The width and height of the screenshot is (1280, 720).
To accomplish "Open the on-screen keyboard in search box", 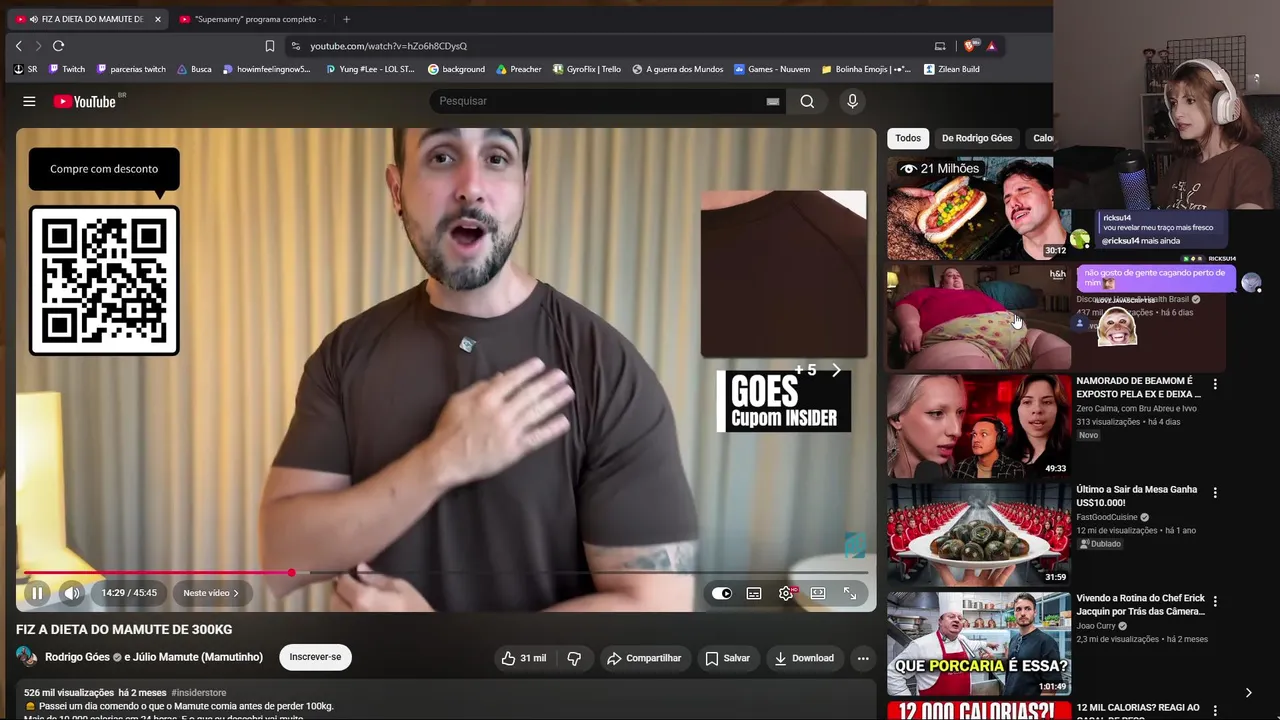I will pos(773,101).
